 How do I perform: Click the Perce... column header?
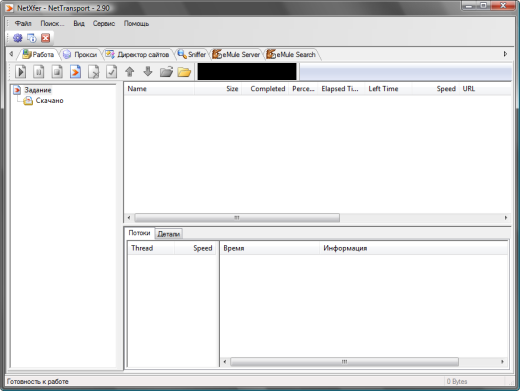coord(303,89)
